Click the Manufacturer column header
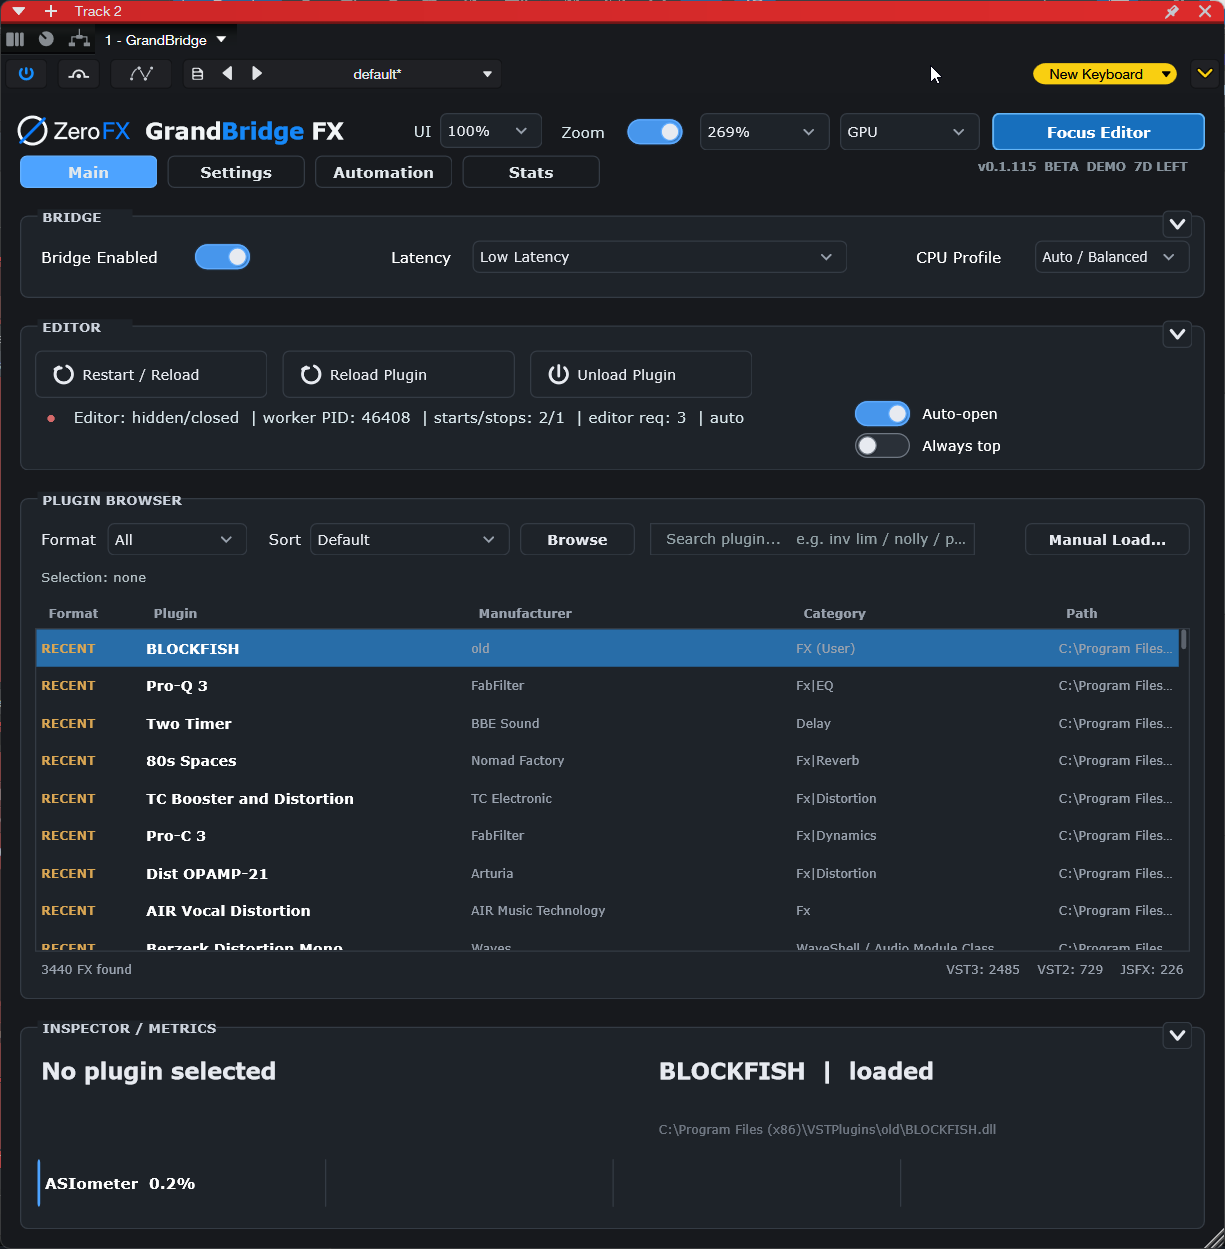Image resolution: width=1225 pixels, height=1249 pixels. pyautogui.click(x=525, y=613)
